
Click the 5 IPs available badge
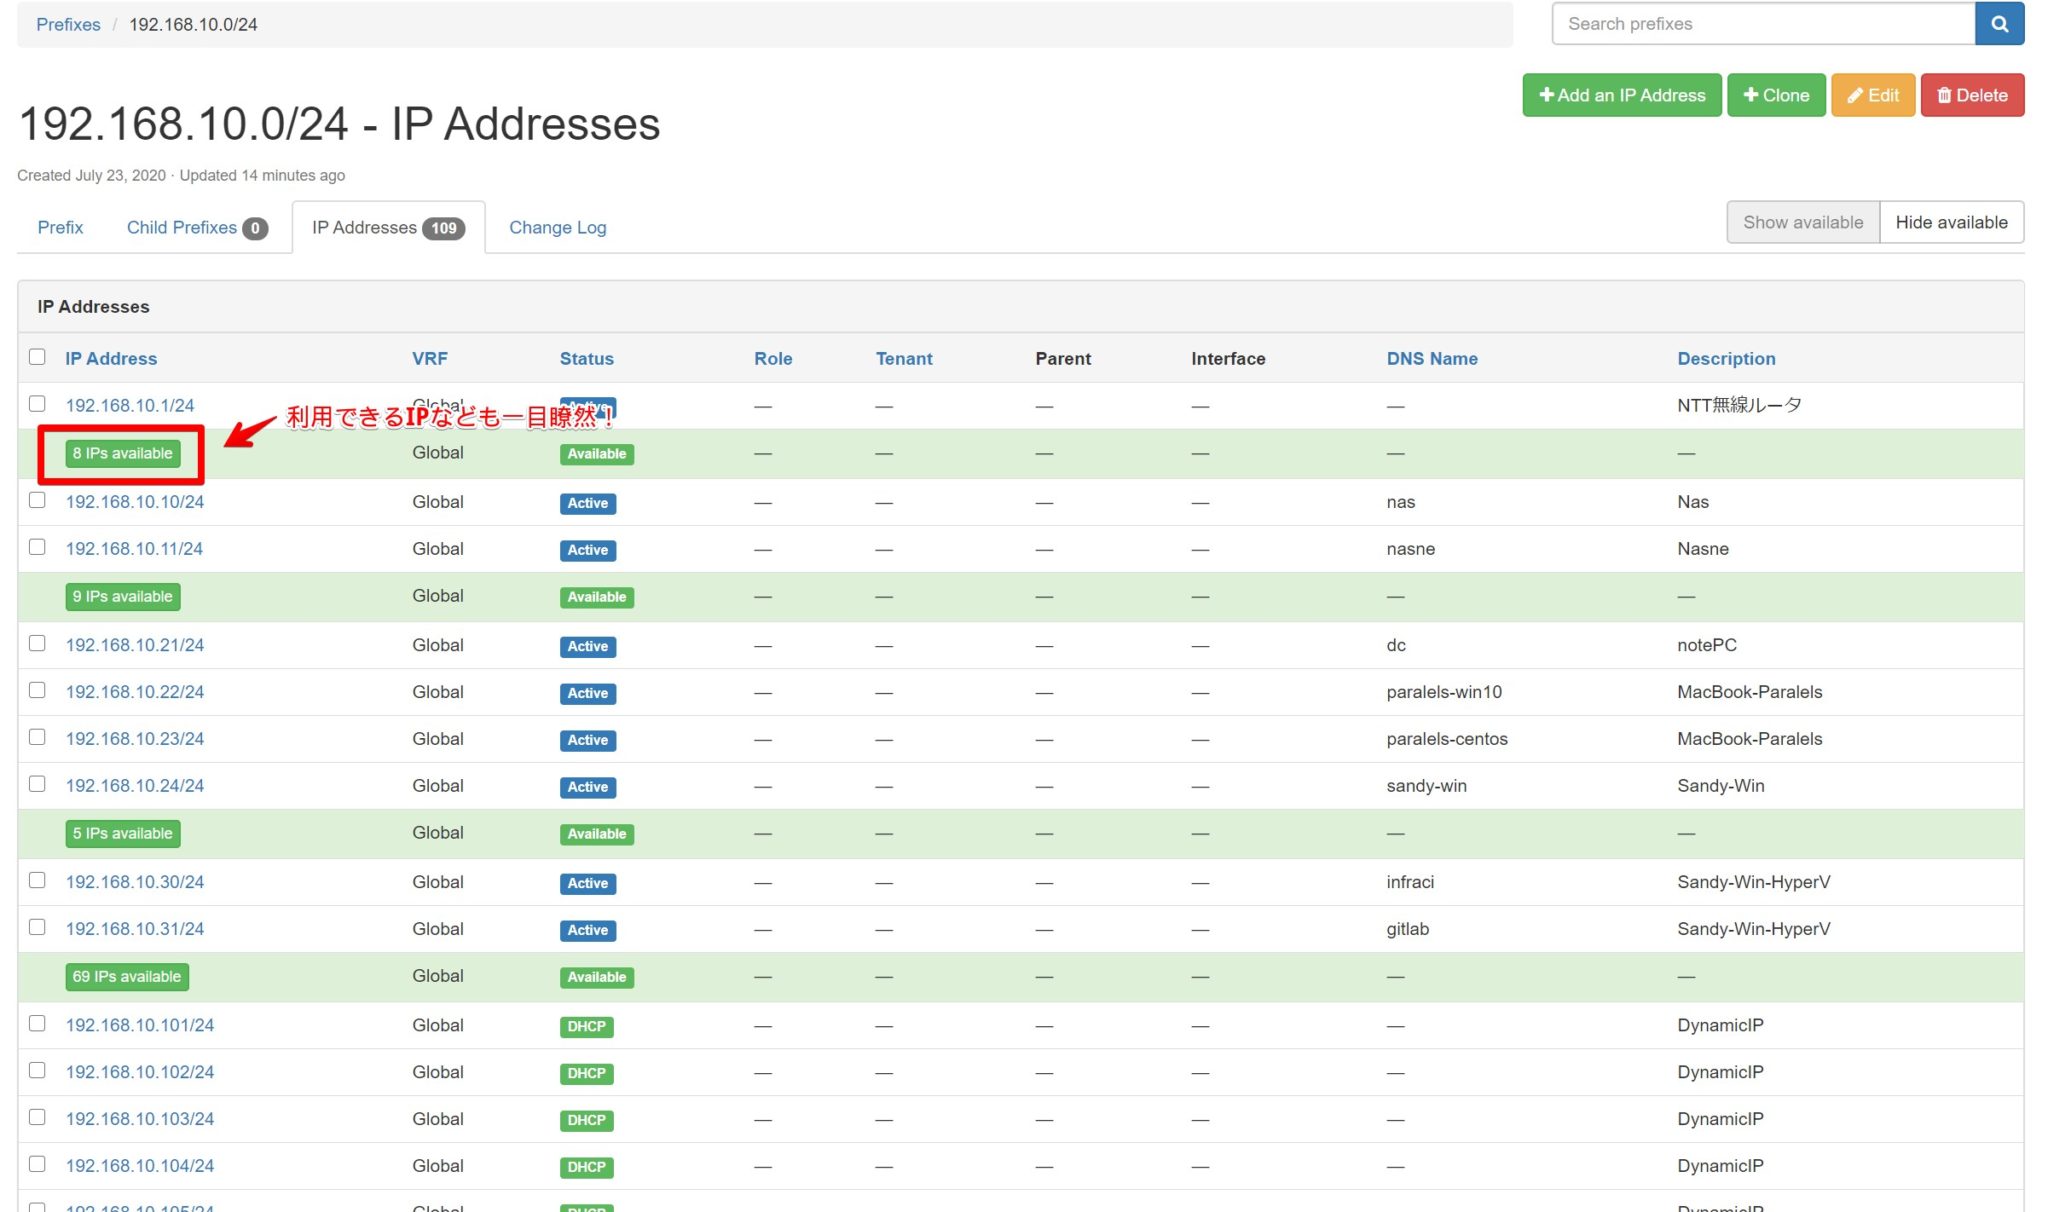(122, 834)
